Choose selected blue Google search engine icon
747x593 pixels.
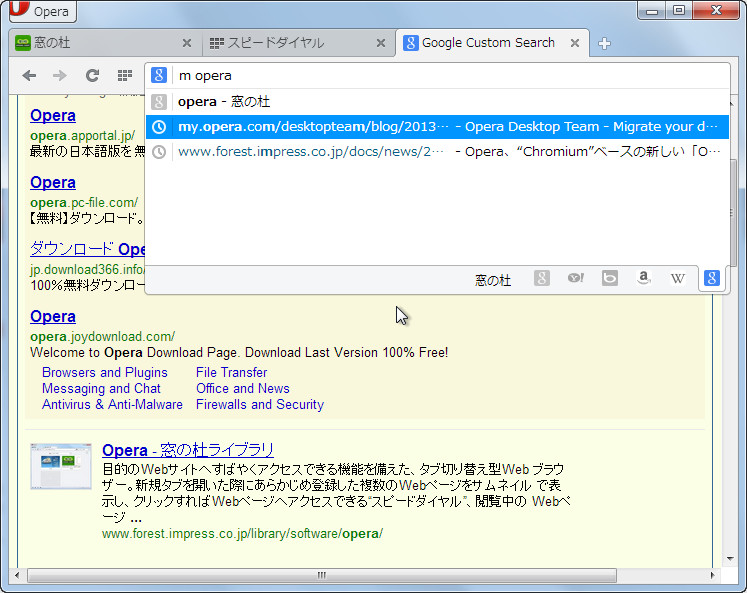coord(712,278)
